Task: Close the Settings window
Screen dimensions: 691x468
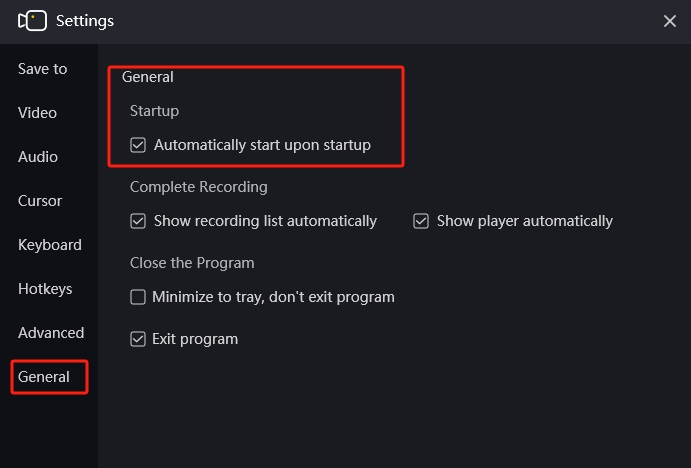Action: click(x=669, y=21)
